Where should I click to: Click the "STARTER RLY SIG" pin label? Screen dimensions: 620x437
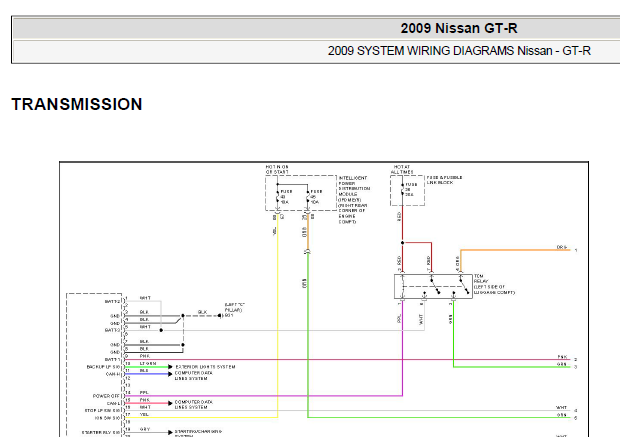click(x=100, y=432)
